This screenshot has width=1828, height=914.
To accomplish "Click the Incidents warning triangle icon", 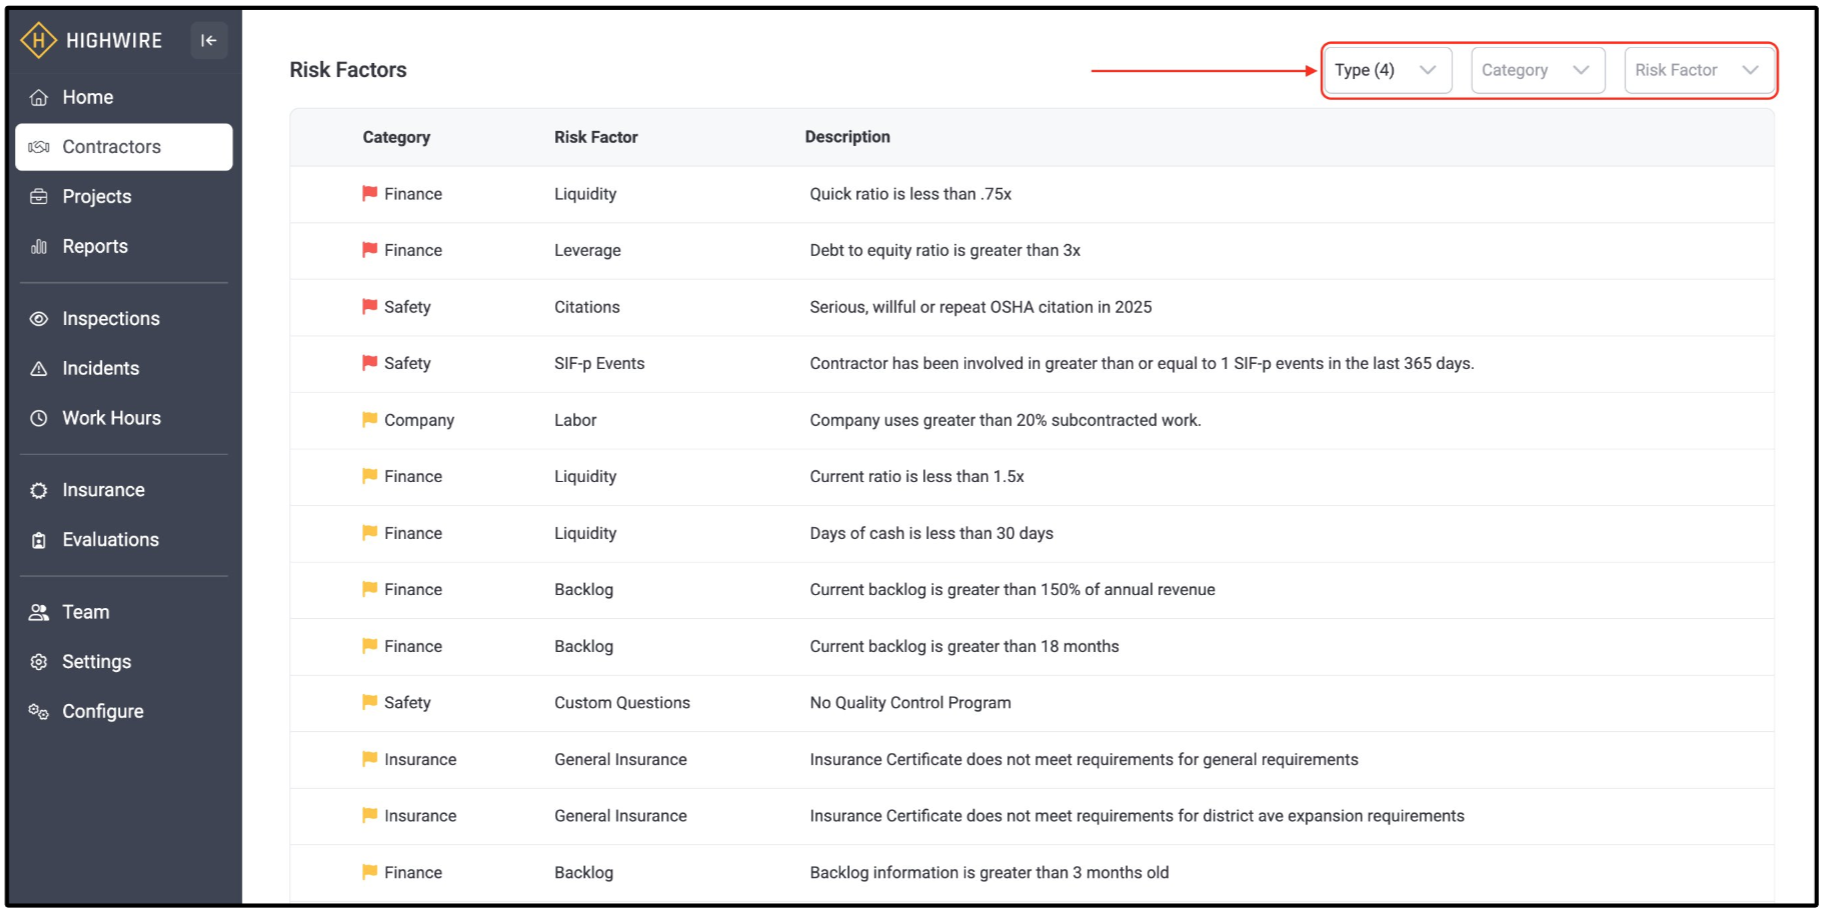I will 39,369.
